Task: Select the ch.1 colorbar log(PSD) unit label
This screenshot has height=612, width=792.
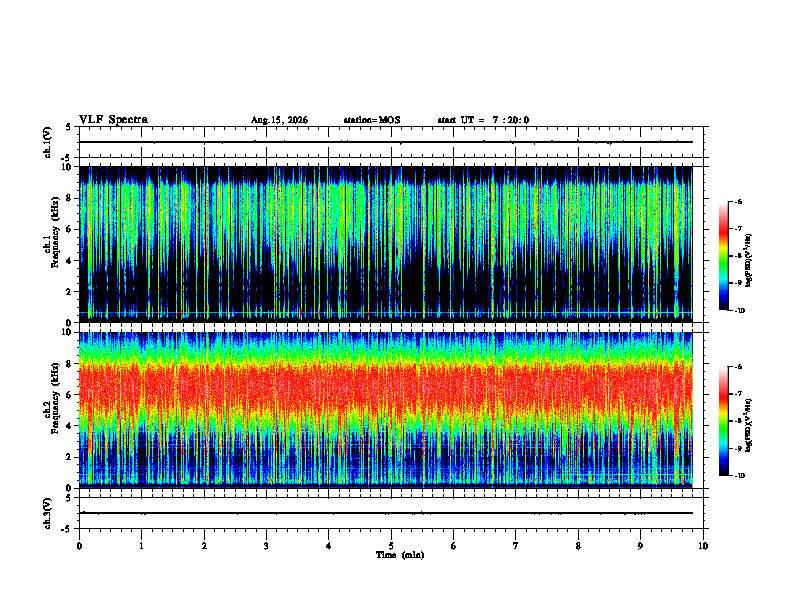Action: coord(749,261)
